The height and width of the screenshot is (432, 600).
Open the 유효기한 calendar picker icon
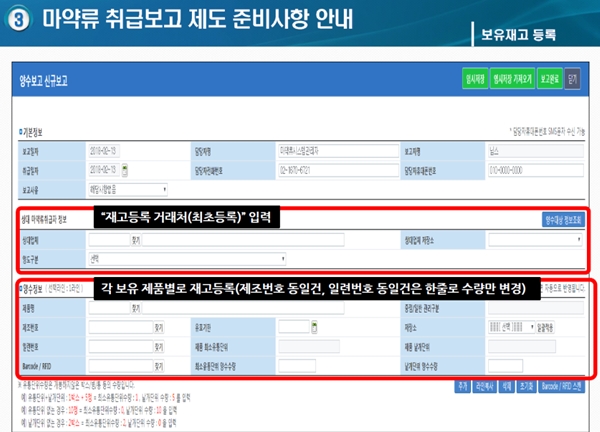pos(314,326)
